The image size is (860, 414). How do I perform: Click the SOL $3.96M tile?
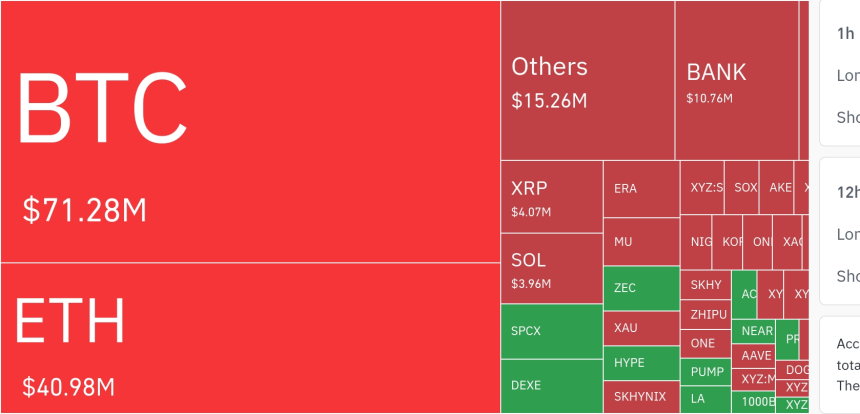click(x=552, y=268)
